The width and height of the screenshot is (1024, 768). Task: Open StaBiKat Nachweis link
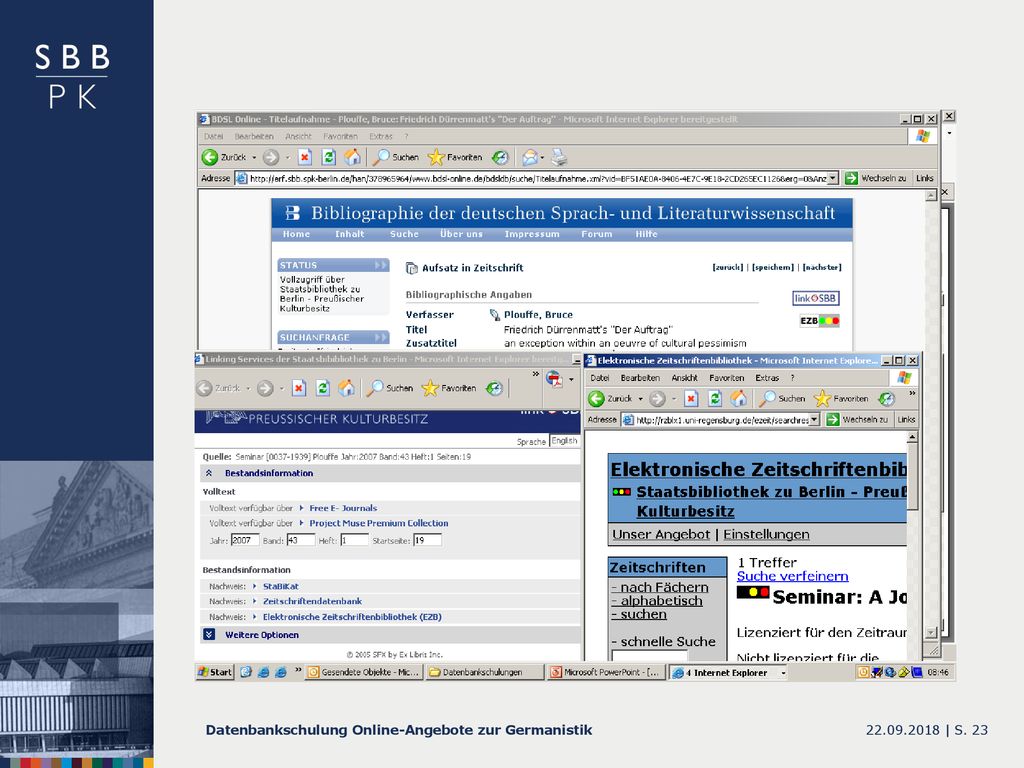pyautogui.click(x=281, y=586)
